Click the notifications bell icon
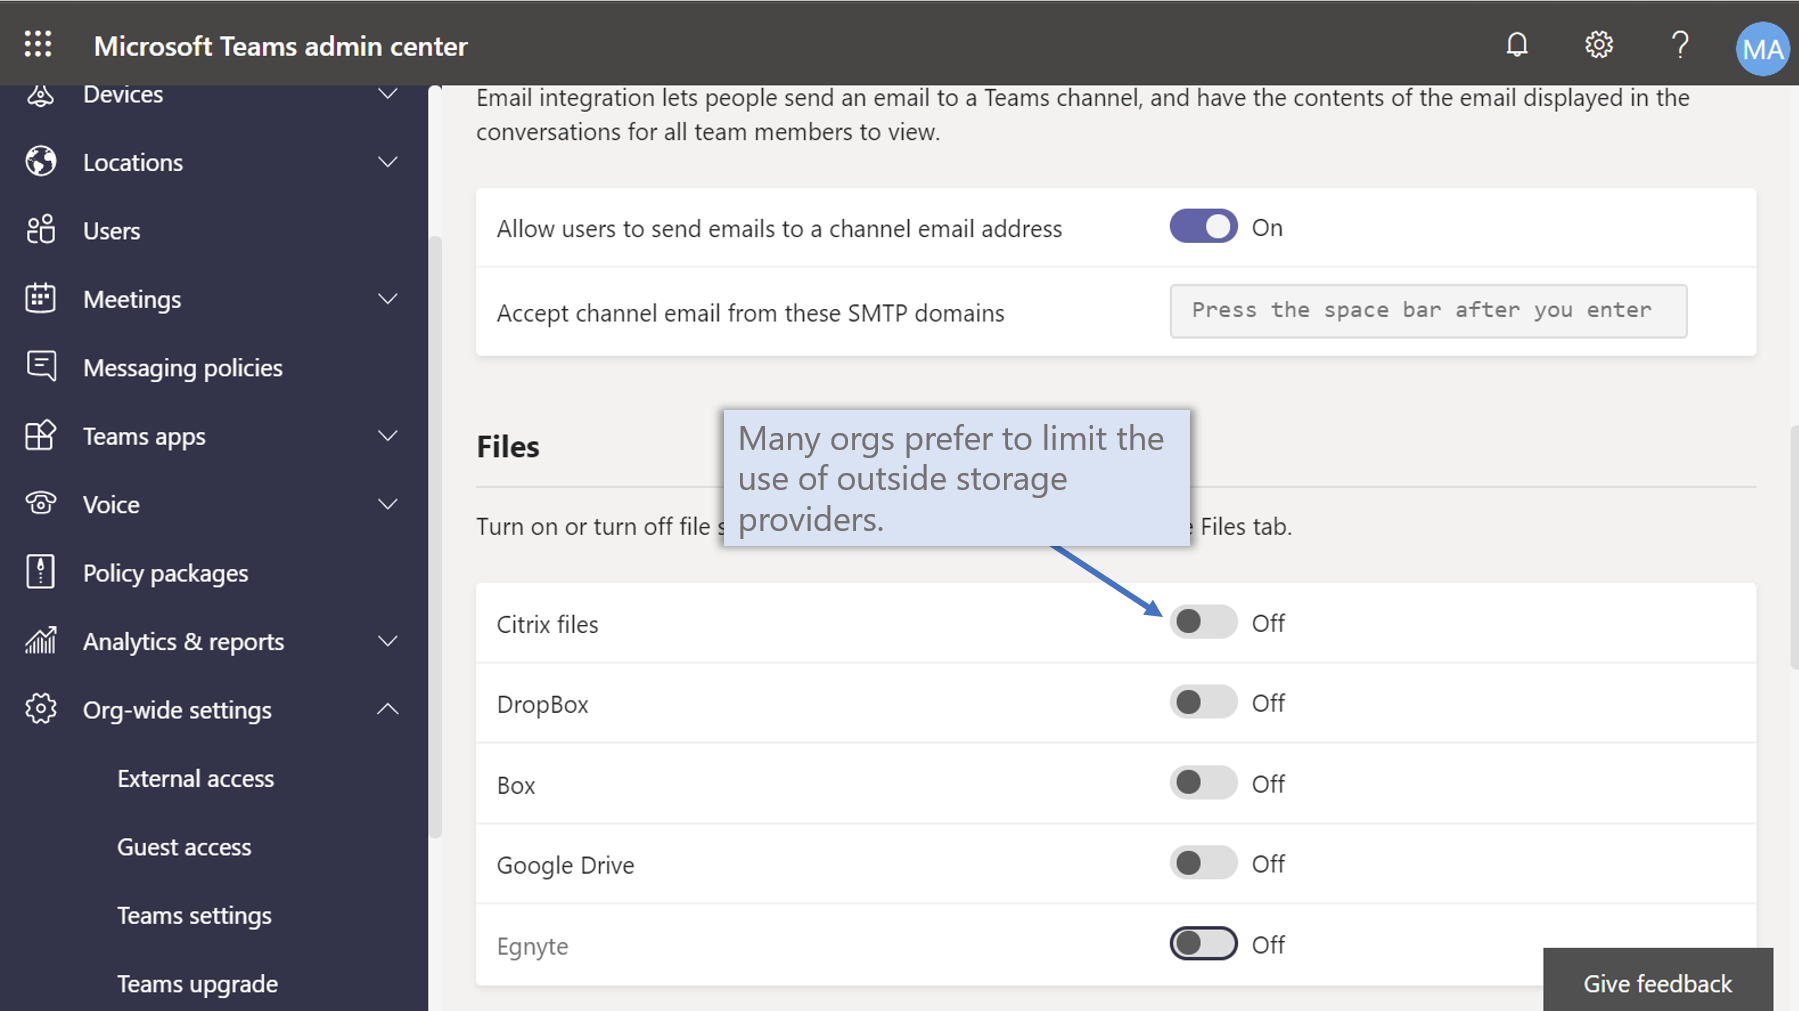Viewport: 1799px width, 1011px height. (x=1517, y=45)
